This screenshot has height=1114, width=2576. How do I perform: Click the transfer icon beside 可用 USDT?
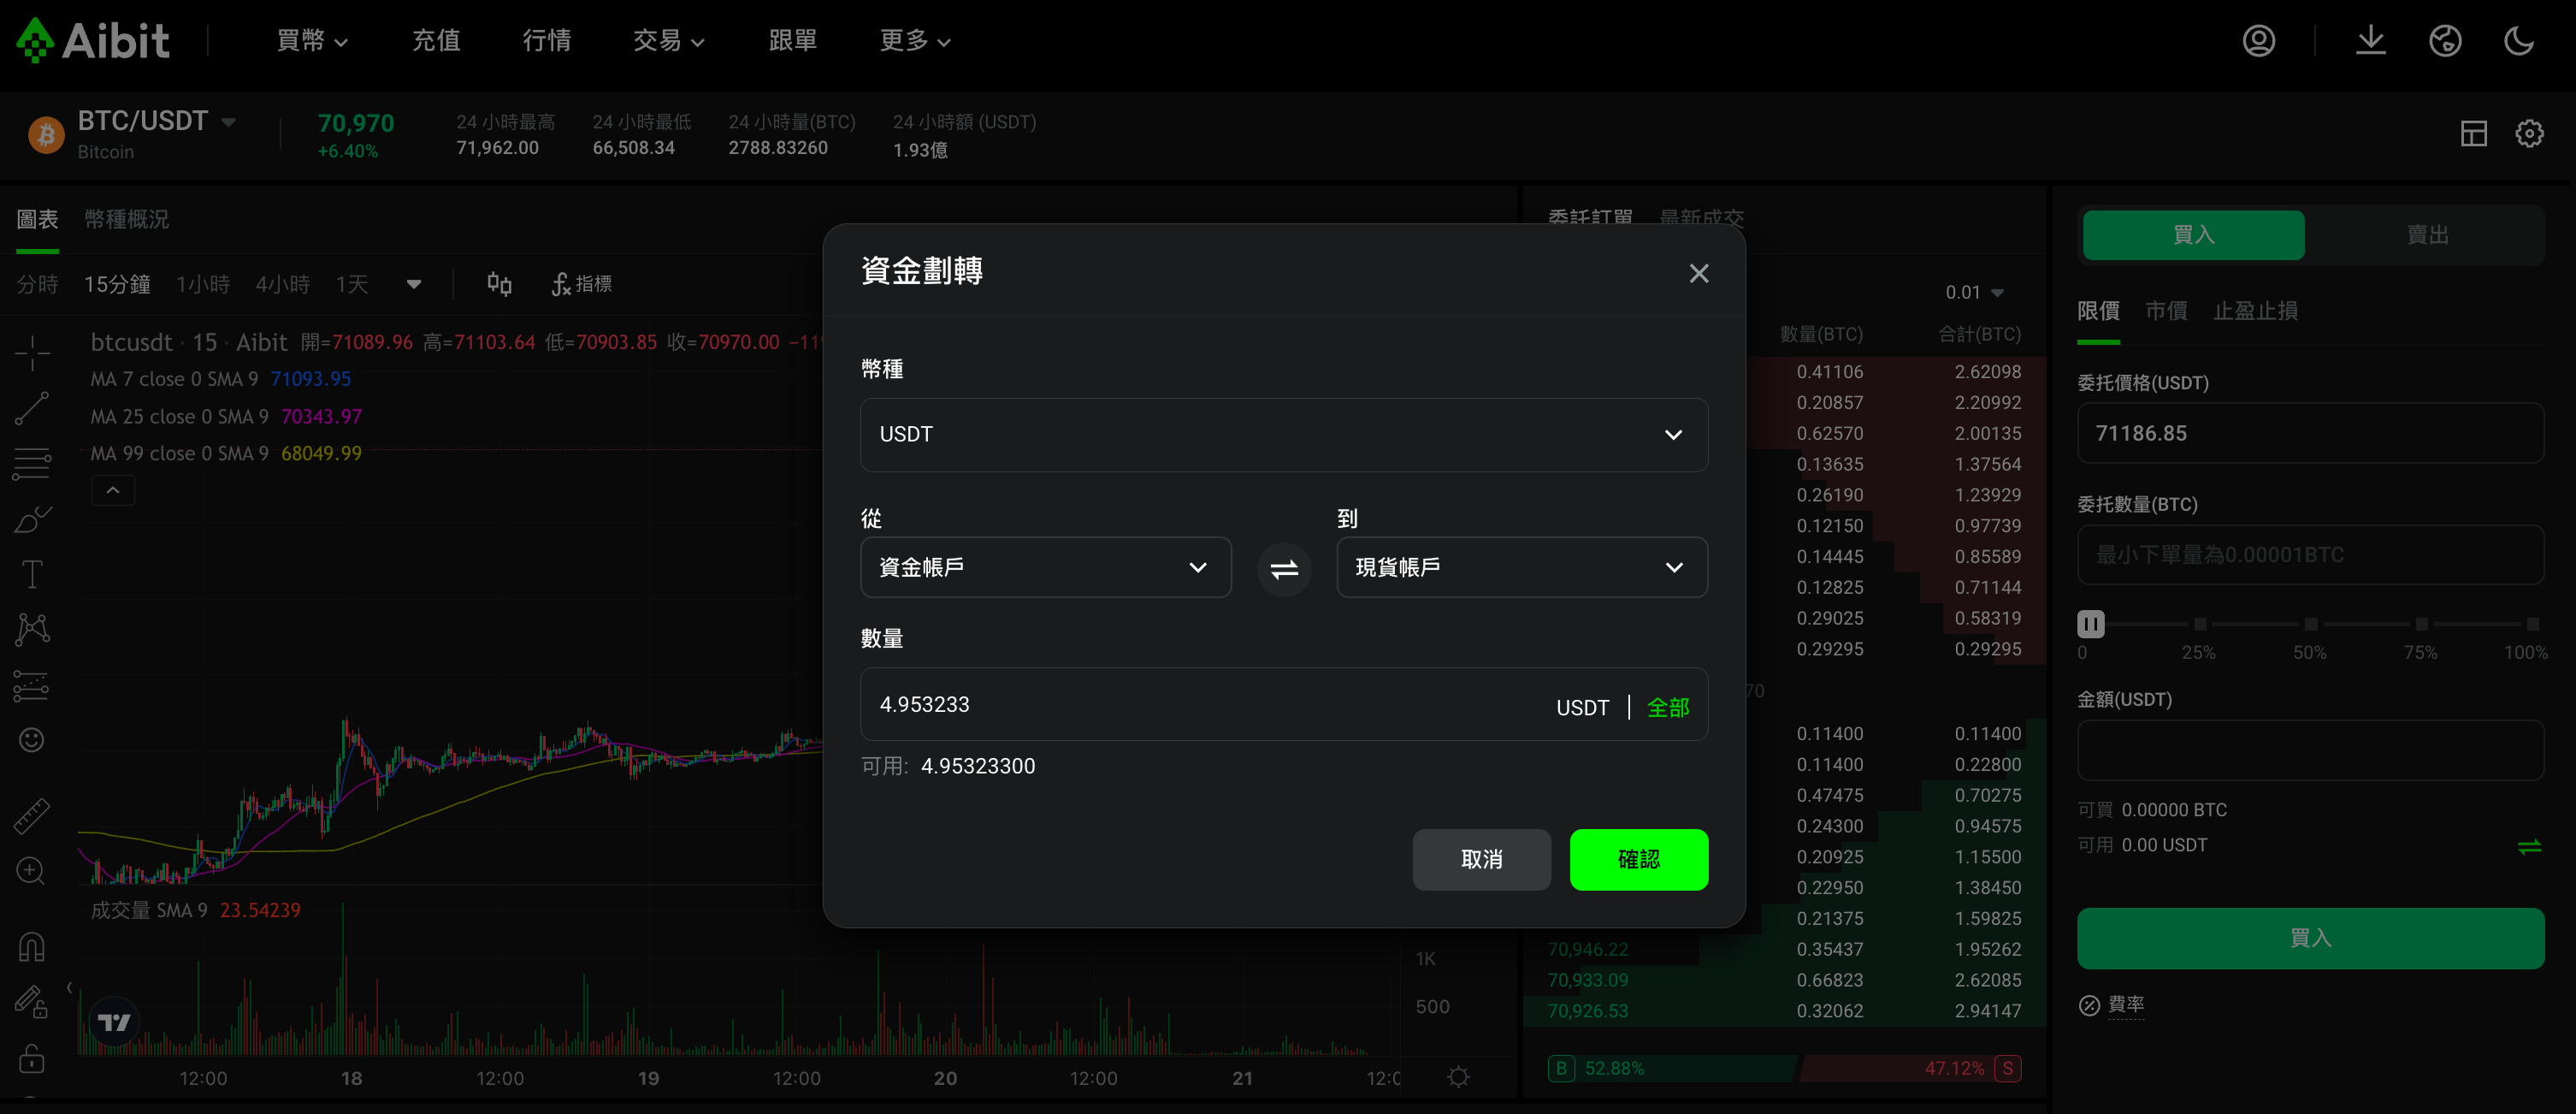pyautogui.click(x=2529, y=847)
